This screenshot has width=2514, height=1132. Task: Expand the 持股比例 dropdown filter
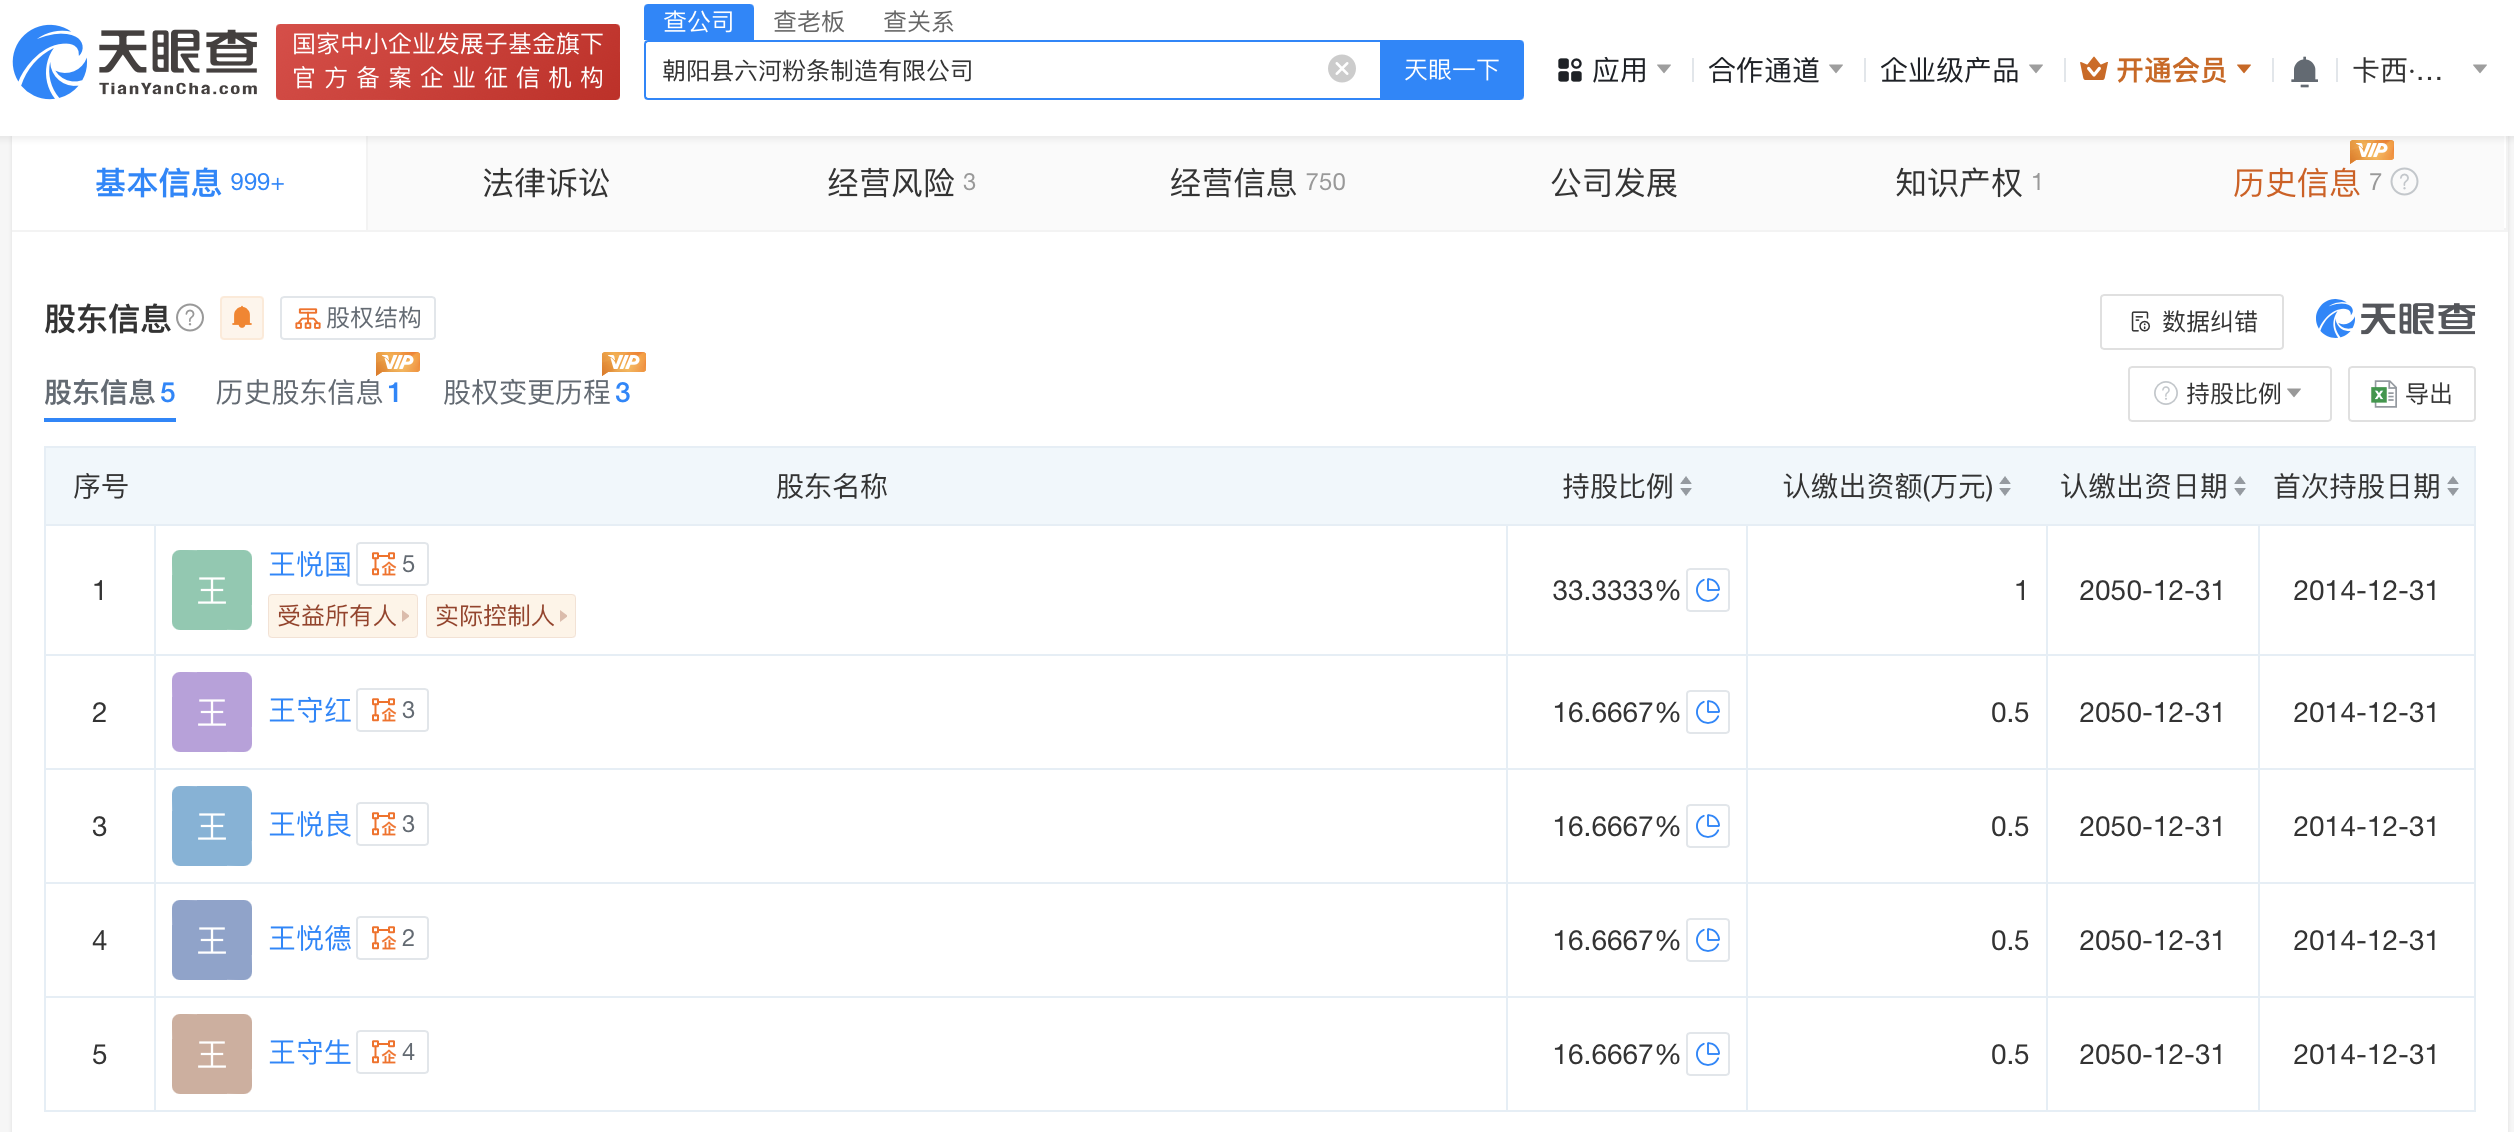coord(2229,394)
